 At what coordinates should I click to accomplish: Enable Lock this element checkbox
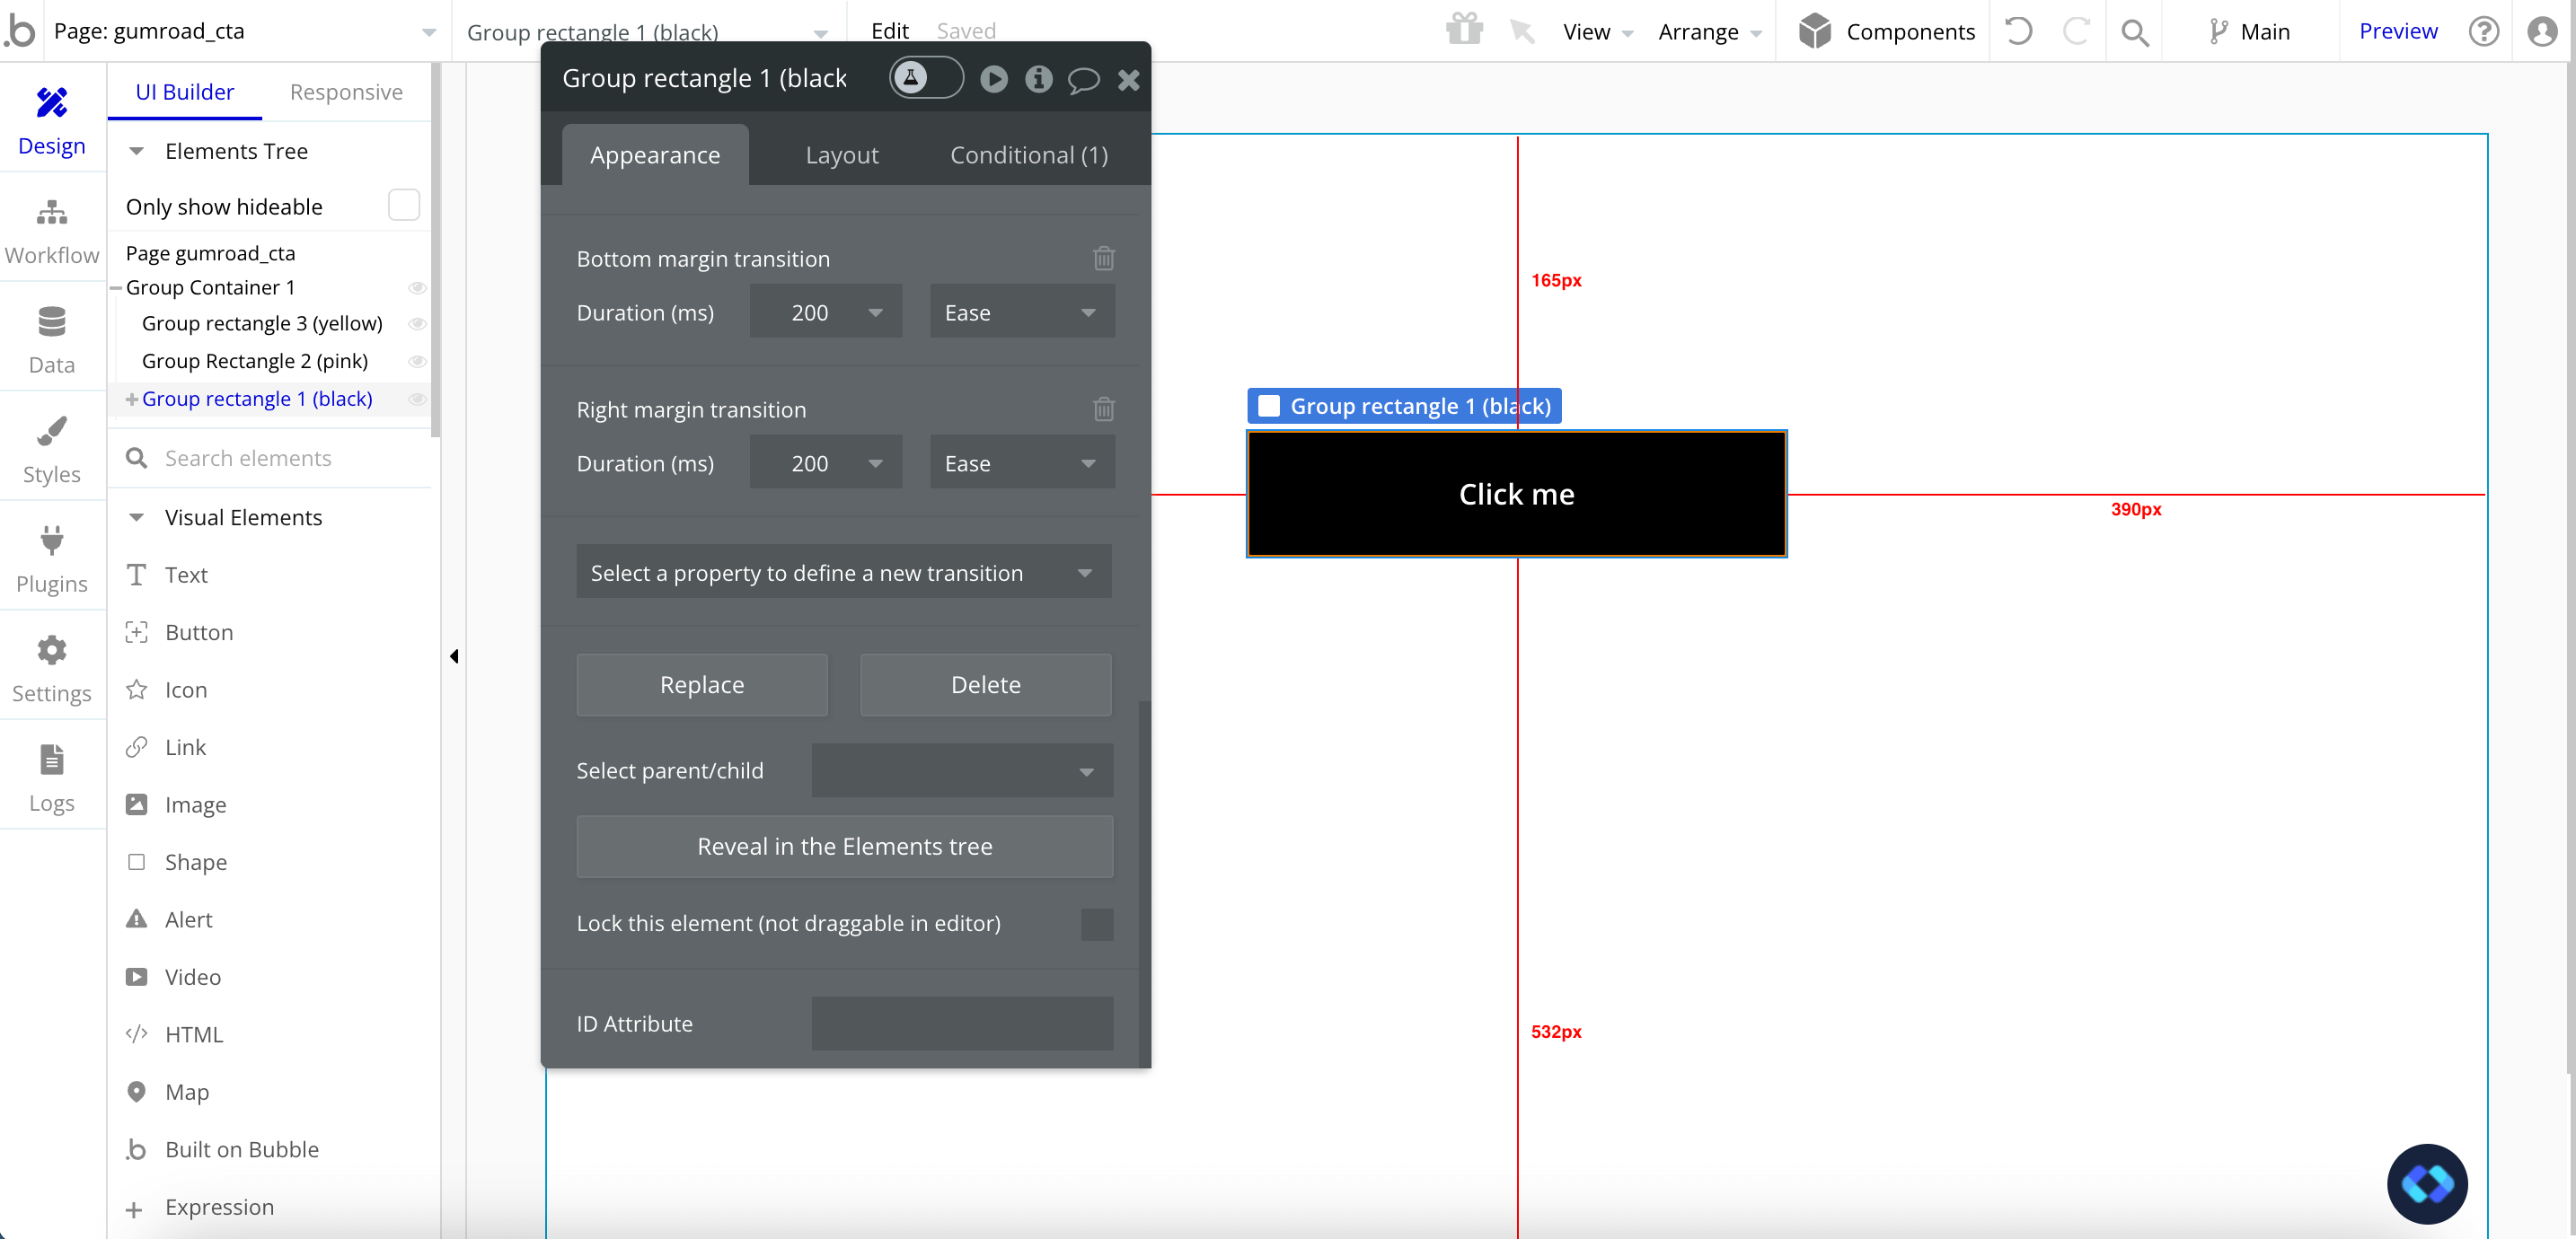(x=1096, y=924)
